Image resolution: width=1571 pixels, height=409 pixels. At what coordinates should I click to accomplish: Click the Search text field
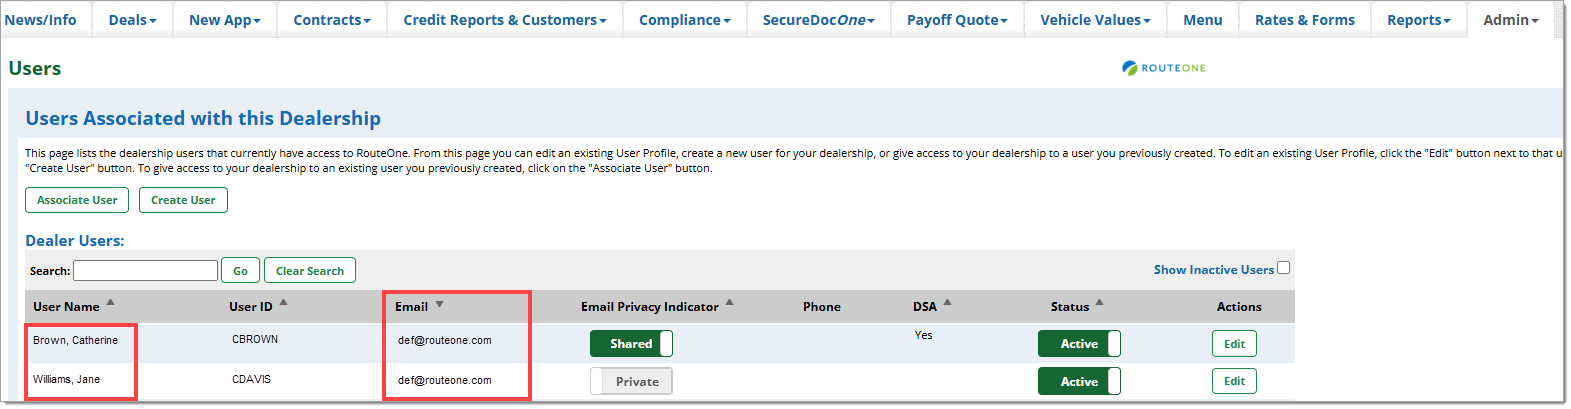(145, 271)
